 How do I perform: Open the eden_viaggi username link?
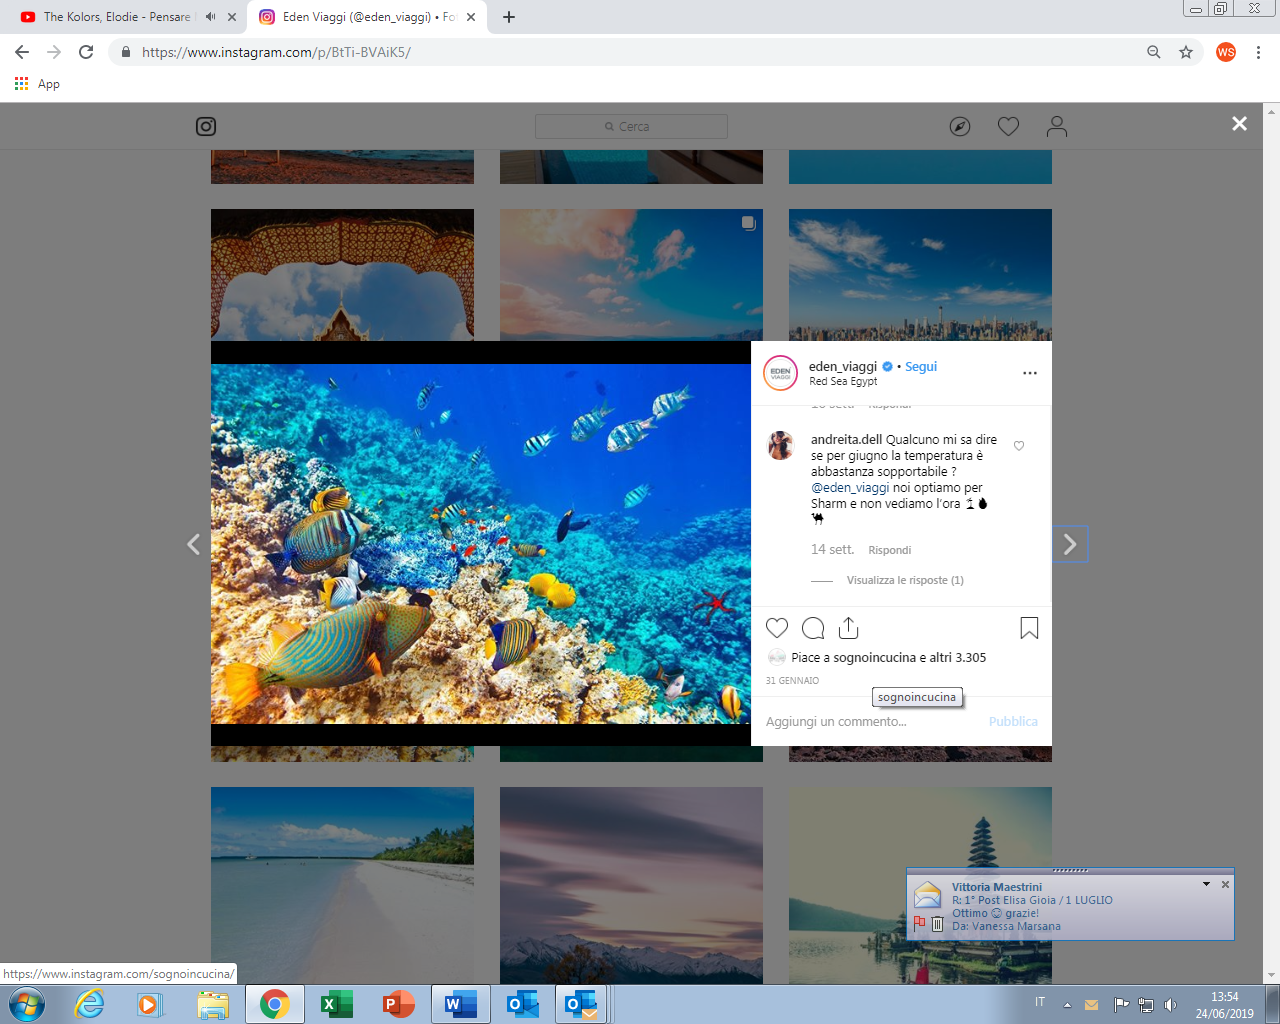tap(843, 366)
